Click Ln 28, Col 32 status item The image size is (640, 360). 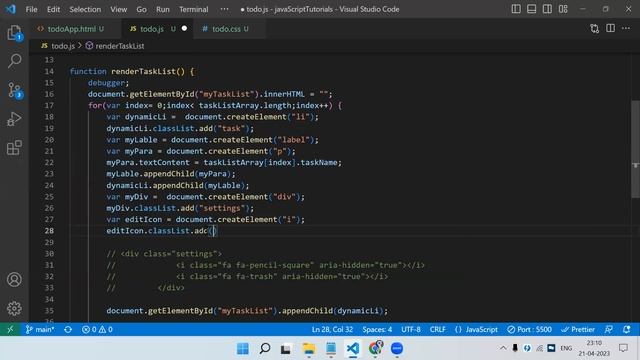point(332,329)
